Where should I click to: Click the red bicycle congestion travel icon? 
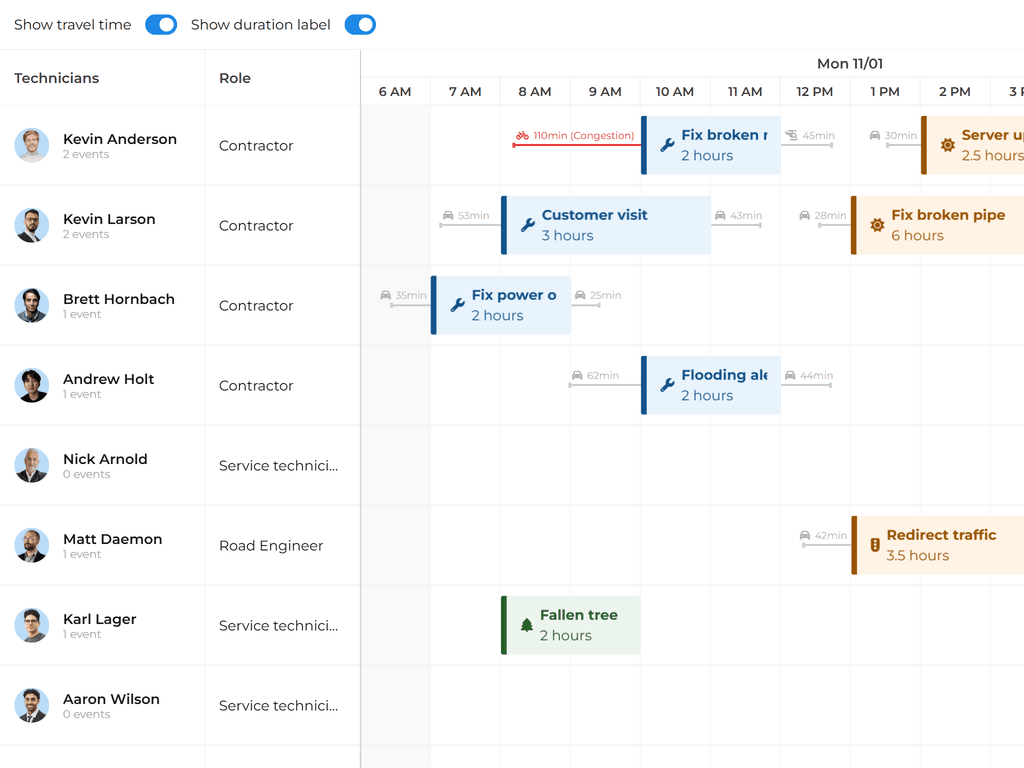click(522, 136)
